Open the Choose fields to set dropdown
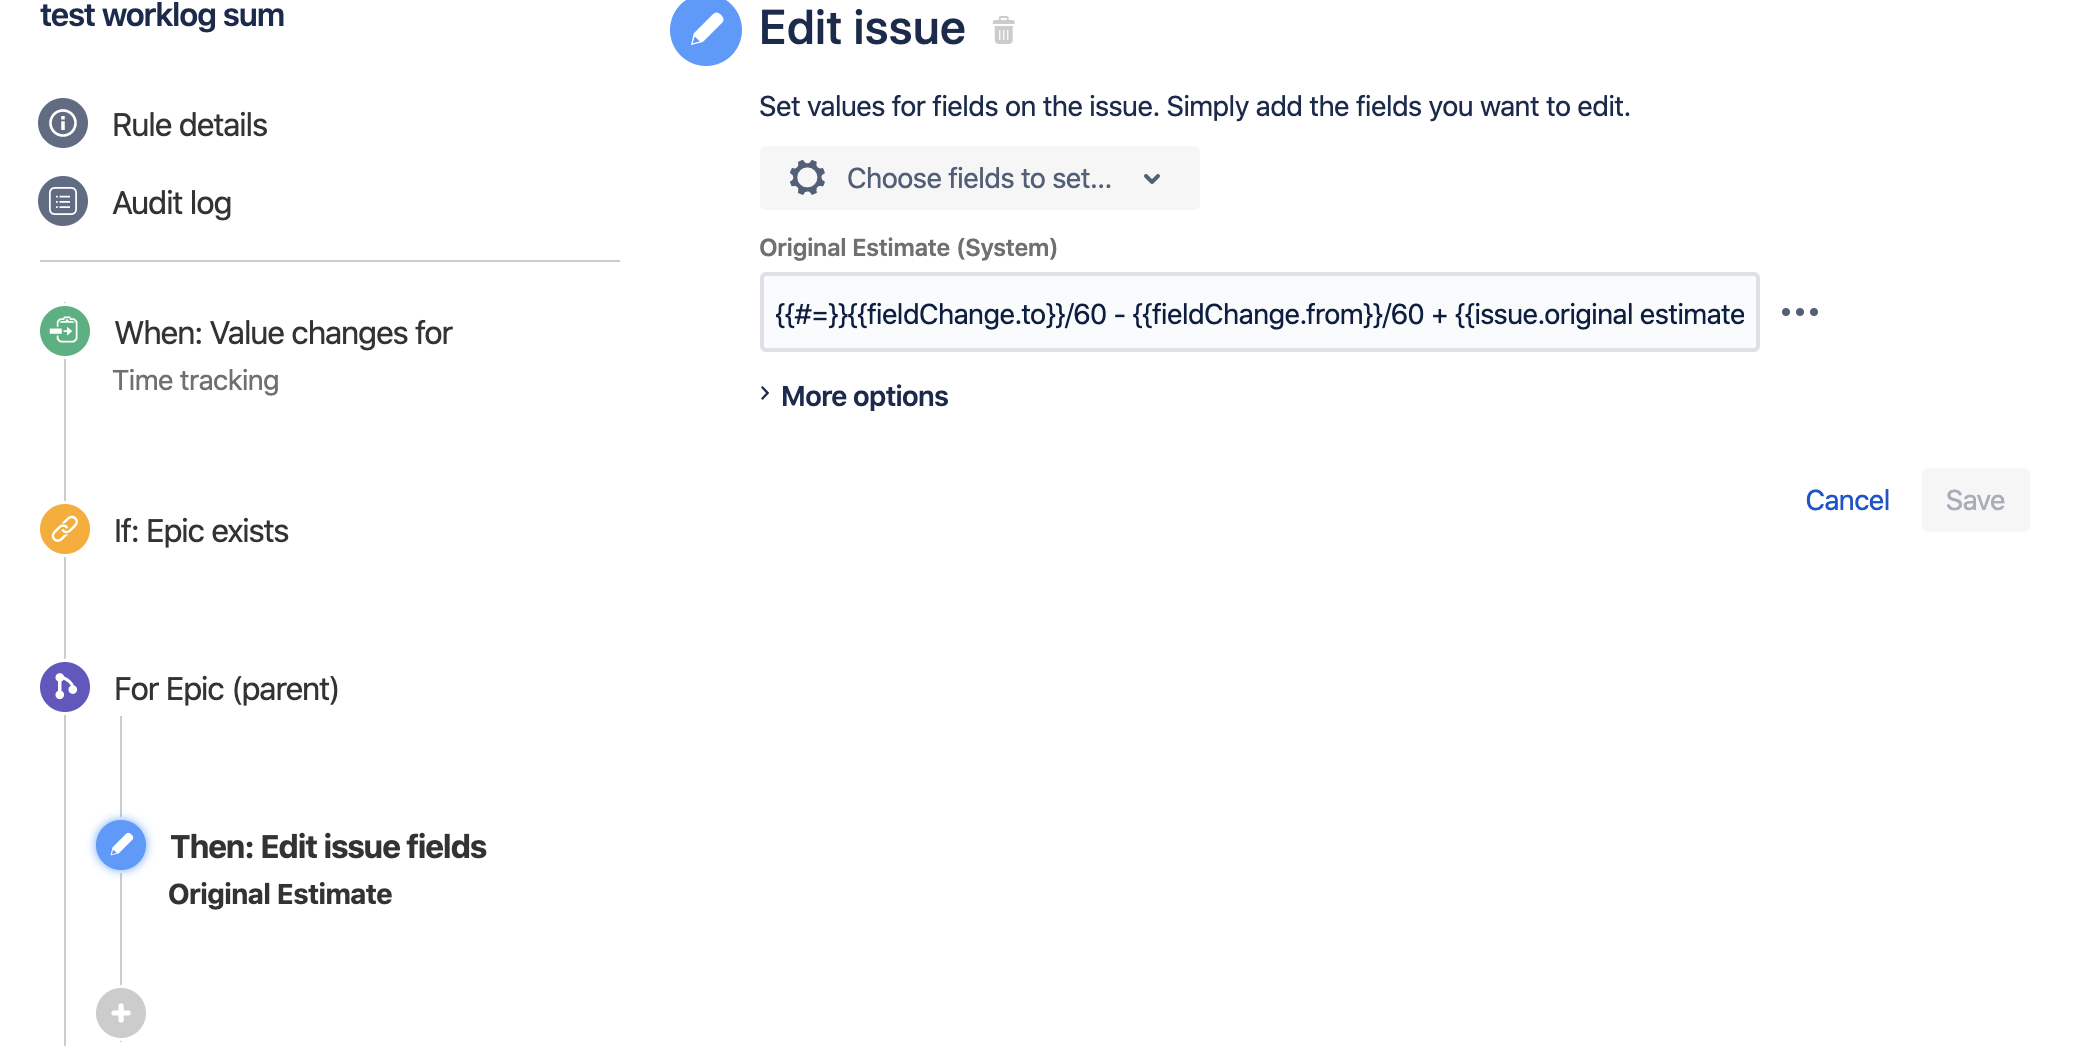2098x1046 pixels. click(979, 178)
